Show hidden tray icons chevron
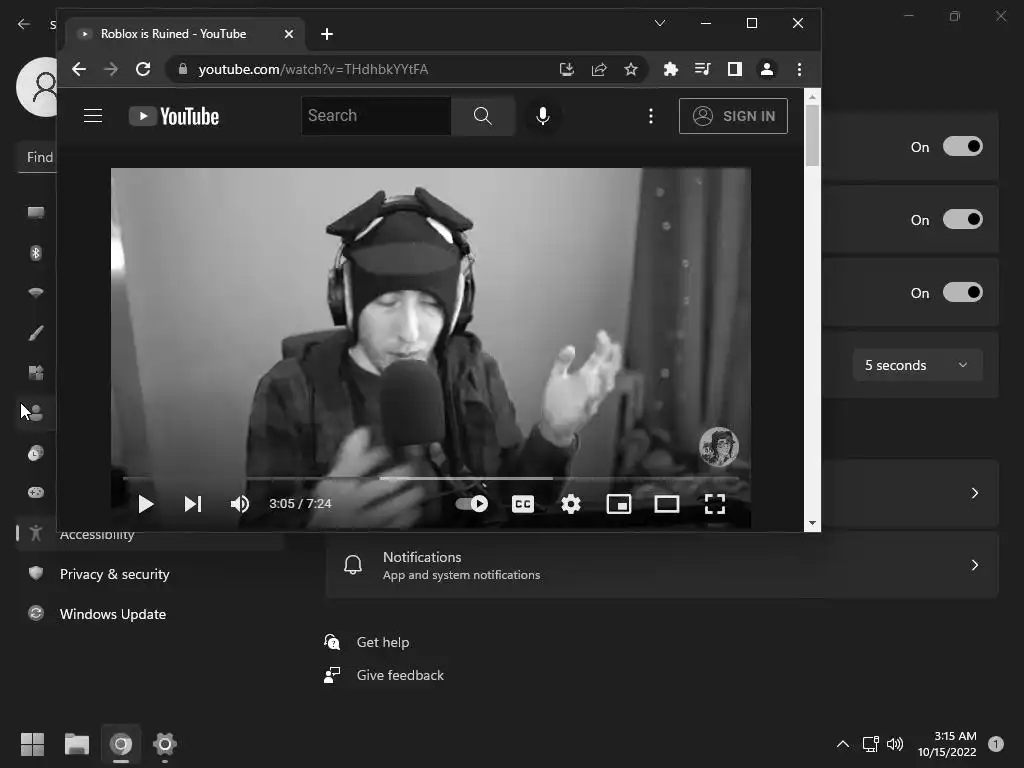 point(843,744)
